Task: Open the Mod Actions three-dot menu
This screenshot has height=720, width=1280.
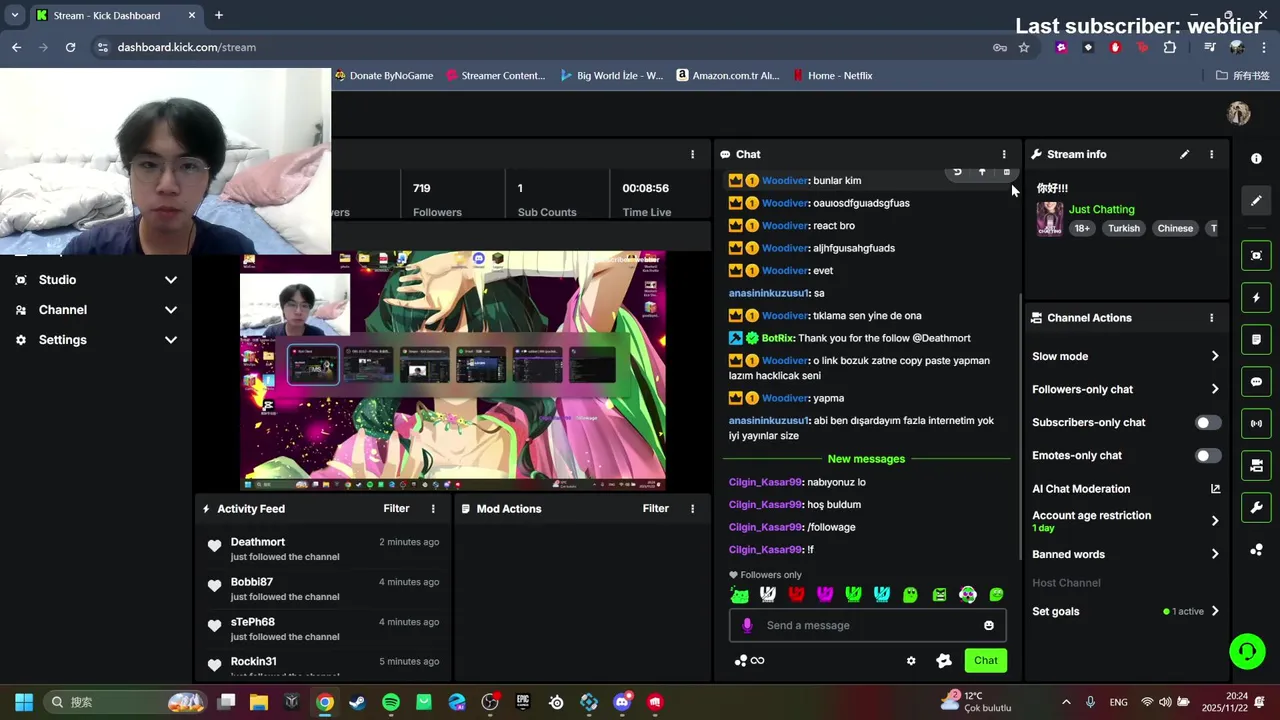Action: pyautogui.click(x=692, y=509)
